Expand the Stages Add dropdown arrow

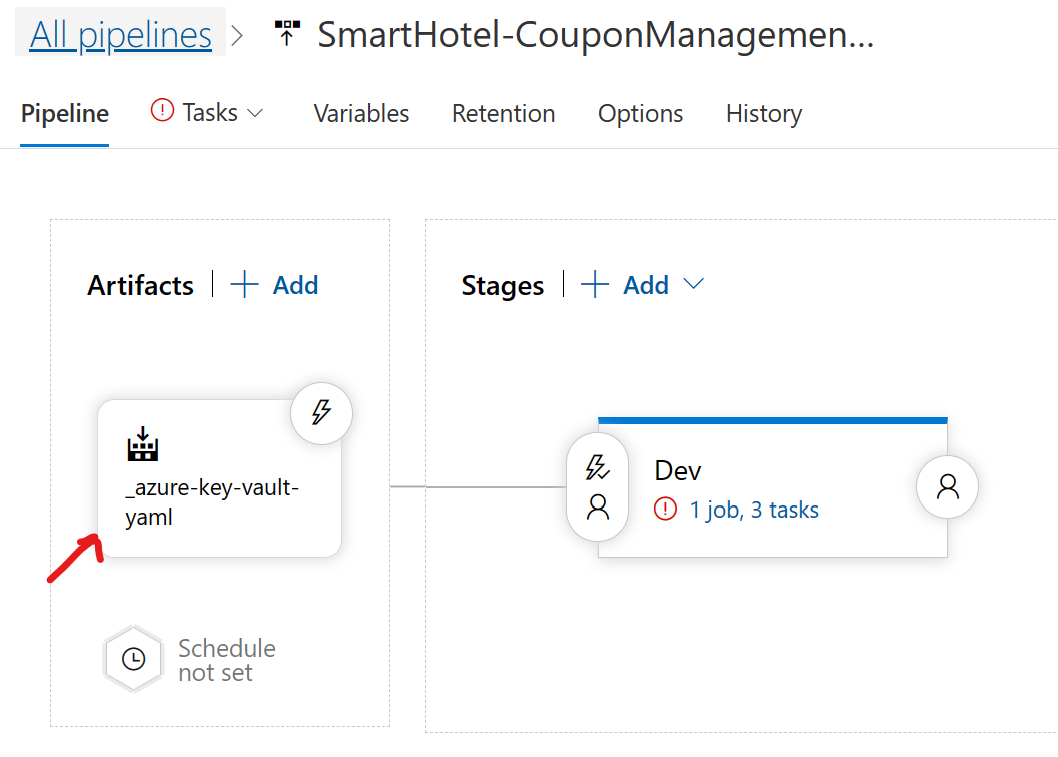click(x=693, y=285)
